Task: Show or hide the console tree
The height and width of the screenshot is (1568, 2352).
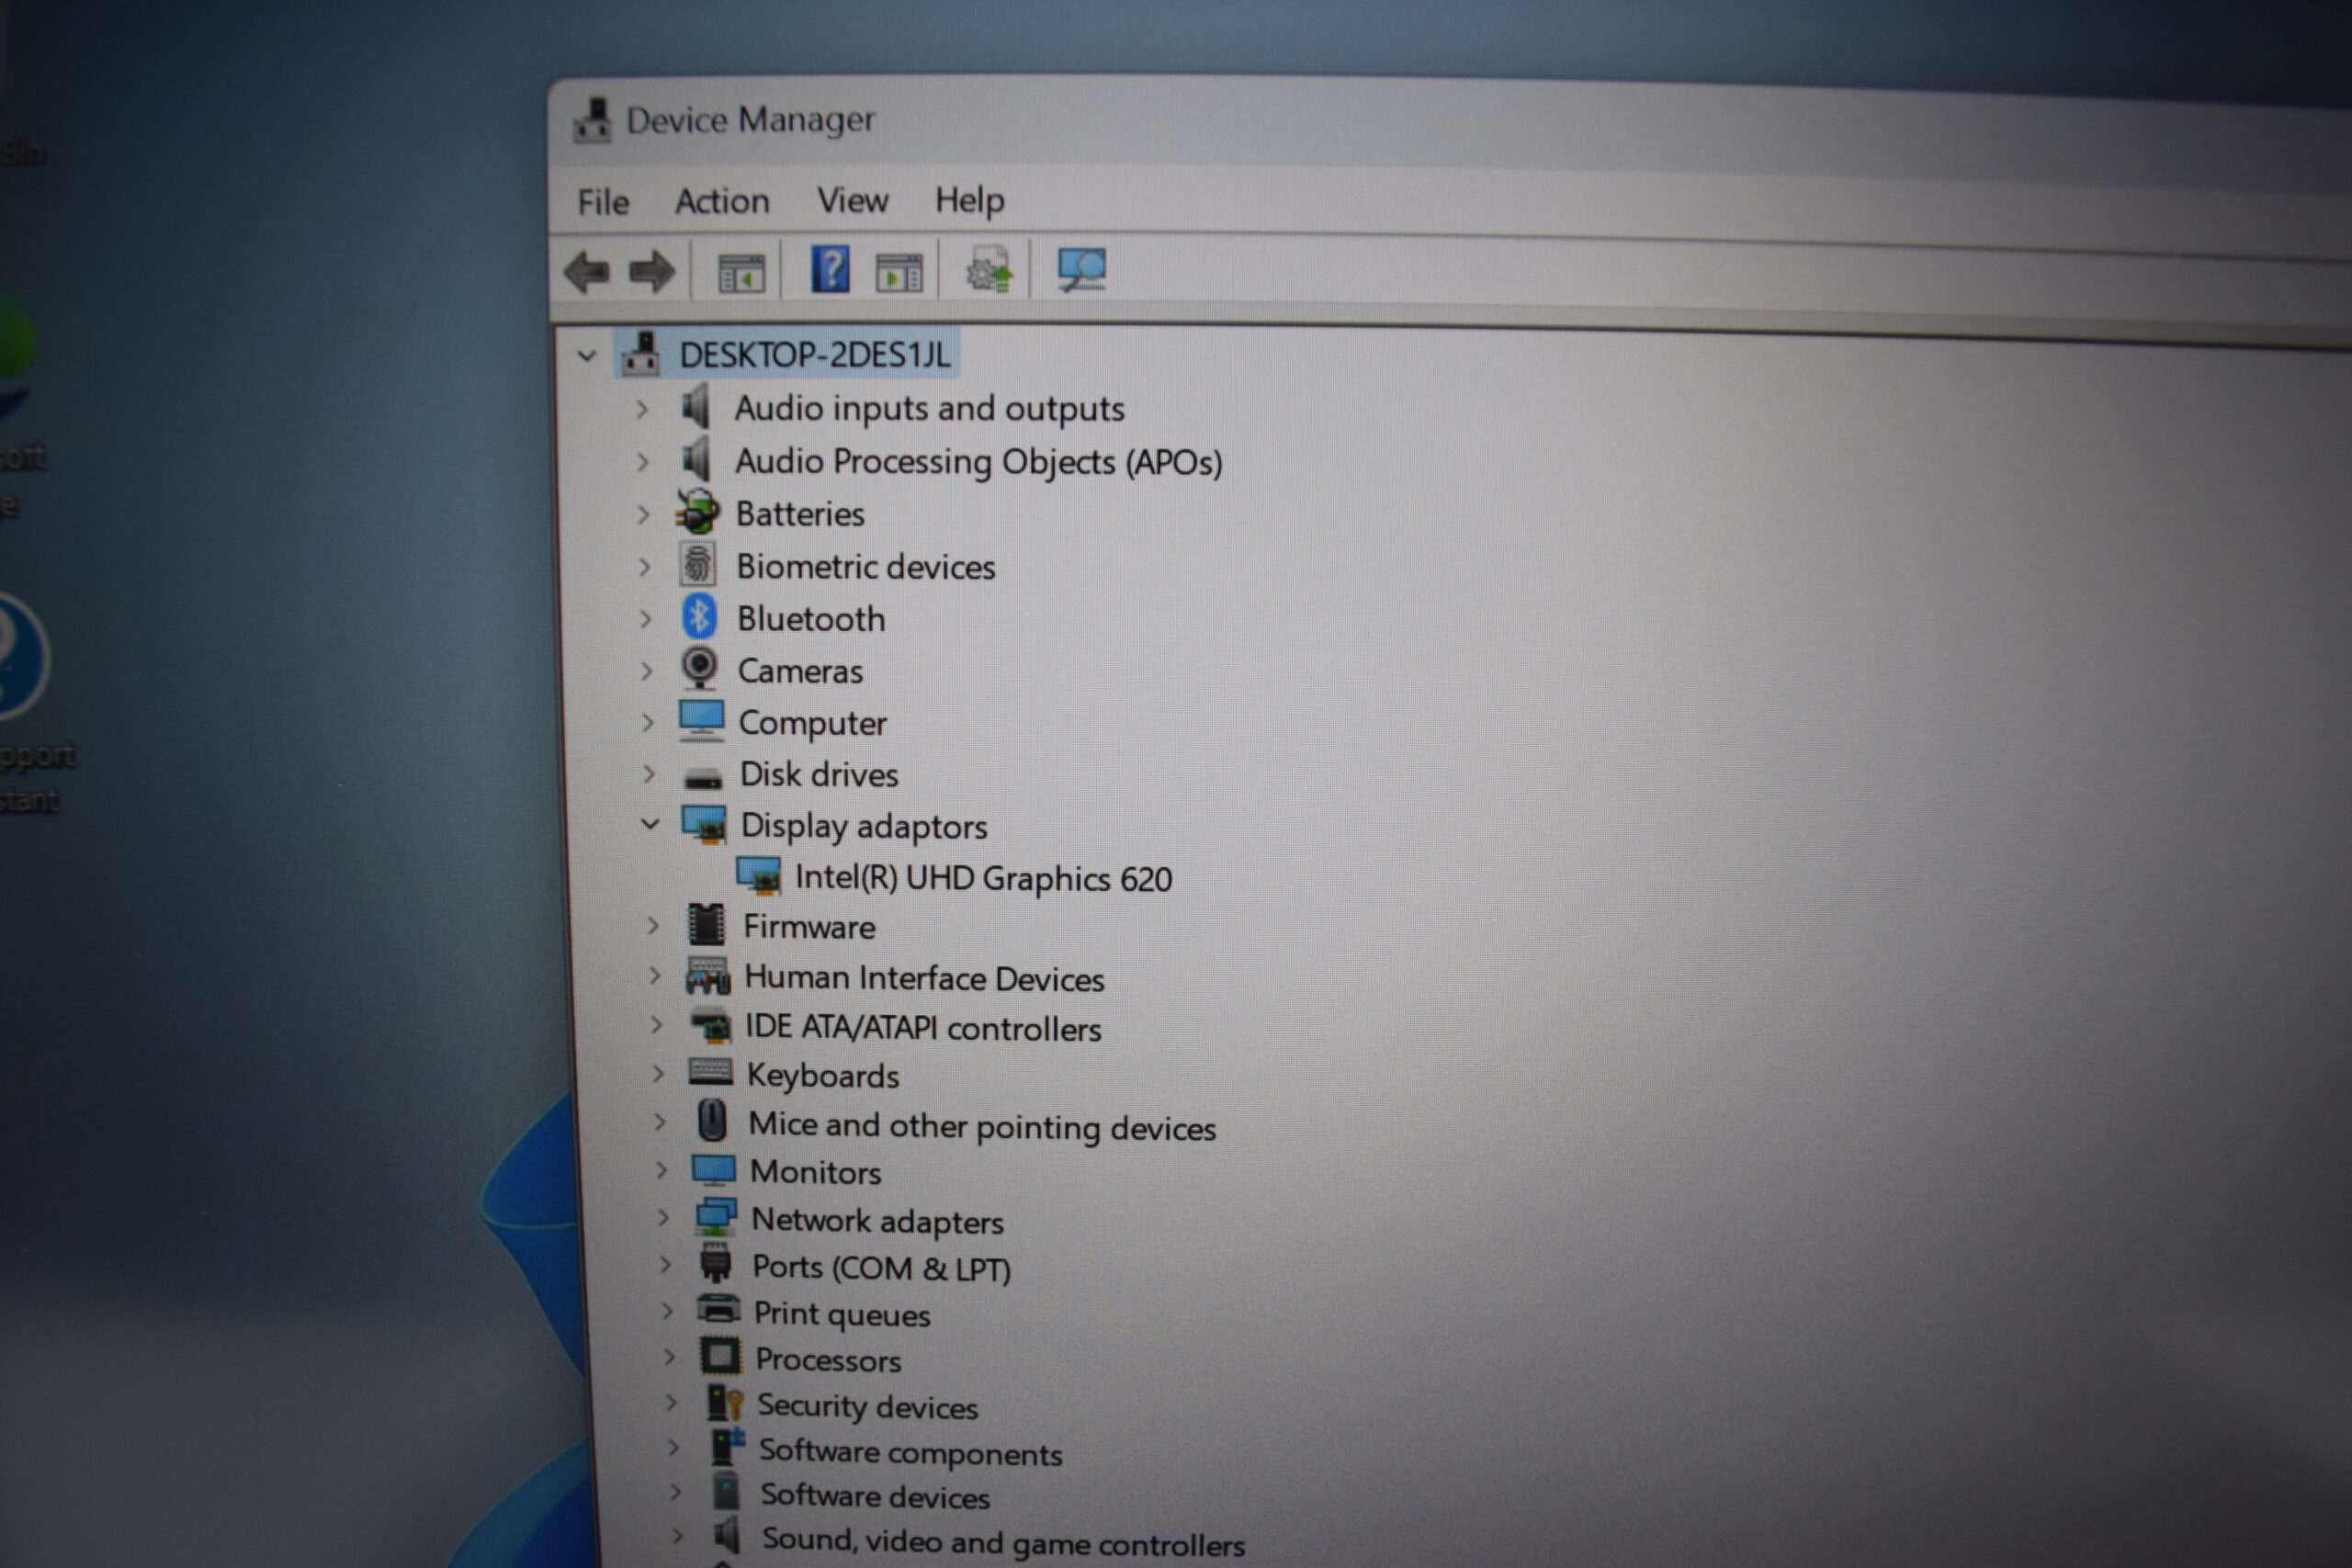Action: pyautogui.click(x=741, y=272)
